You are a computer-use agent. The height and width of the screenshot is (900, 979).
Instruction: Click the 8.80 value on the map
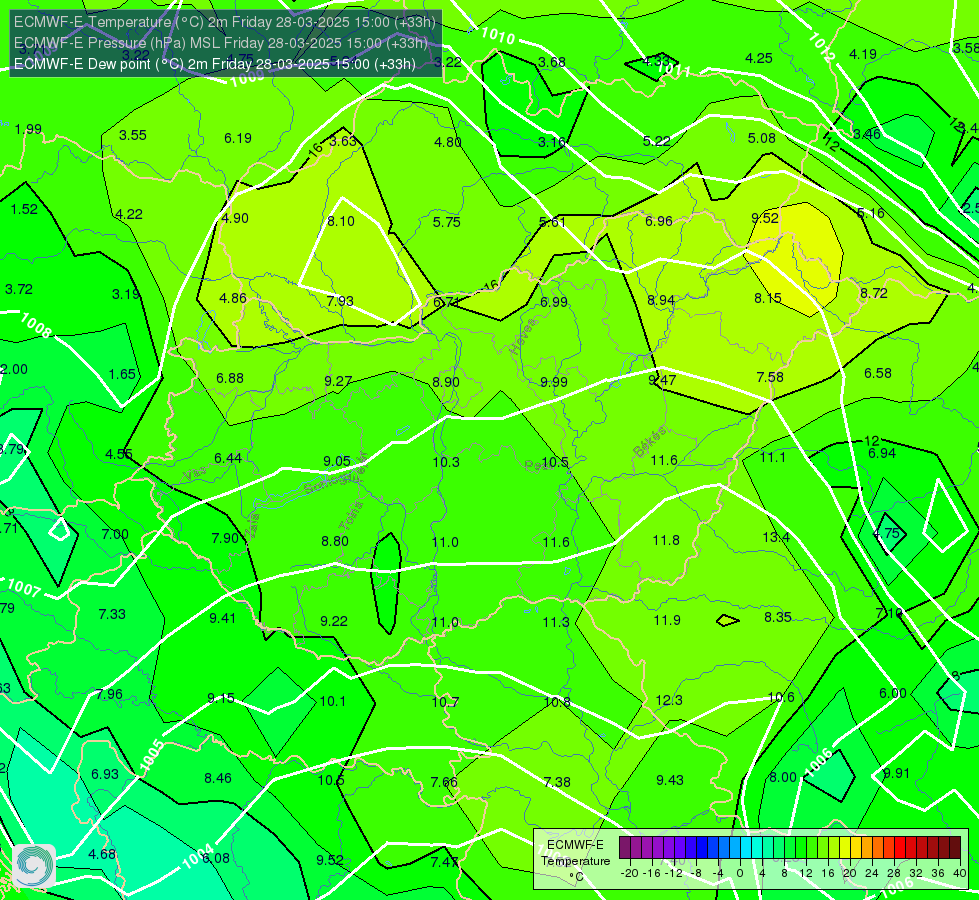335,541
